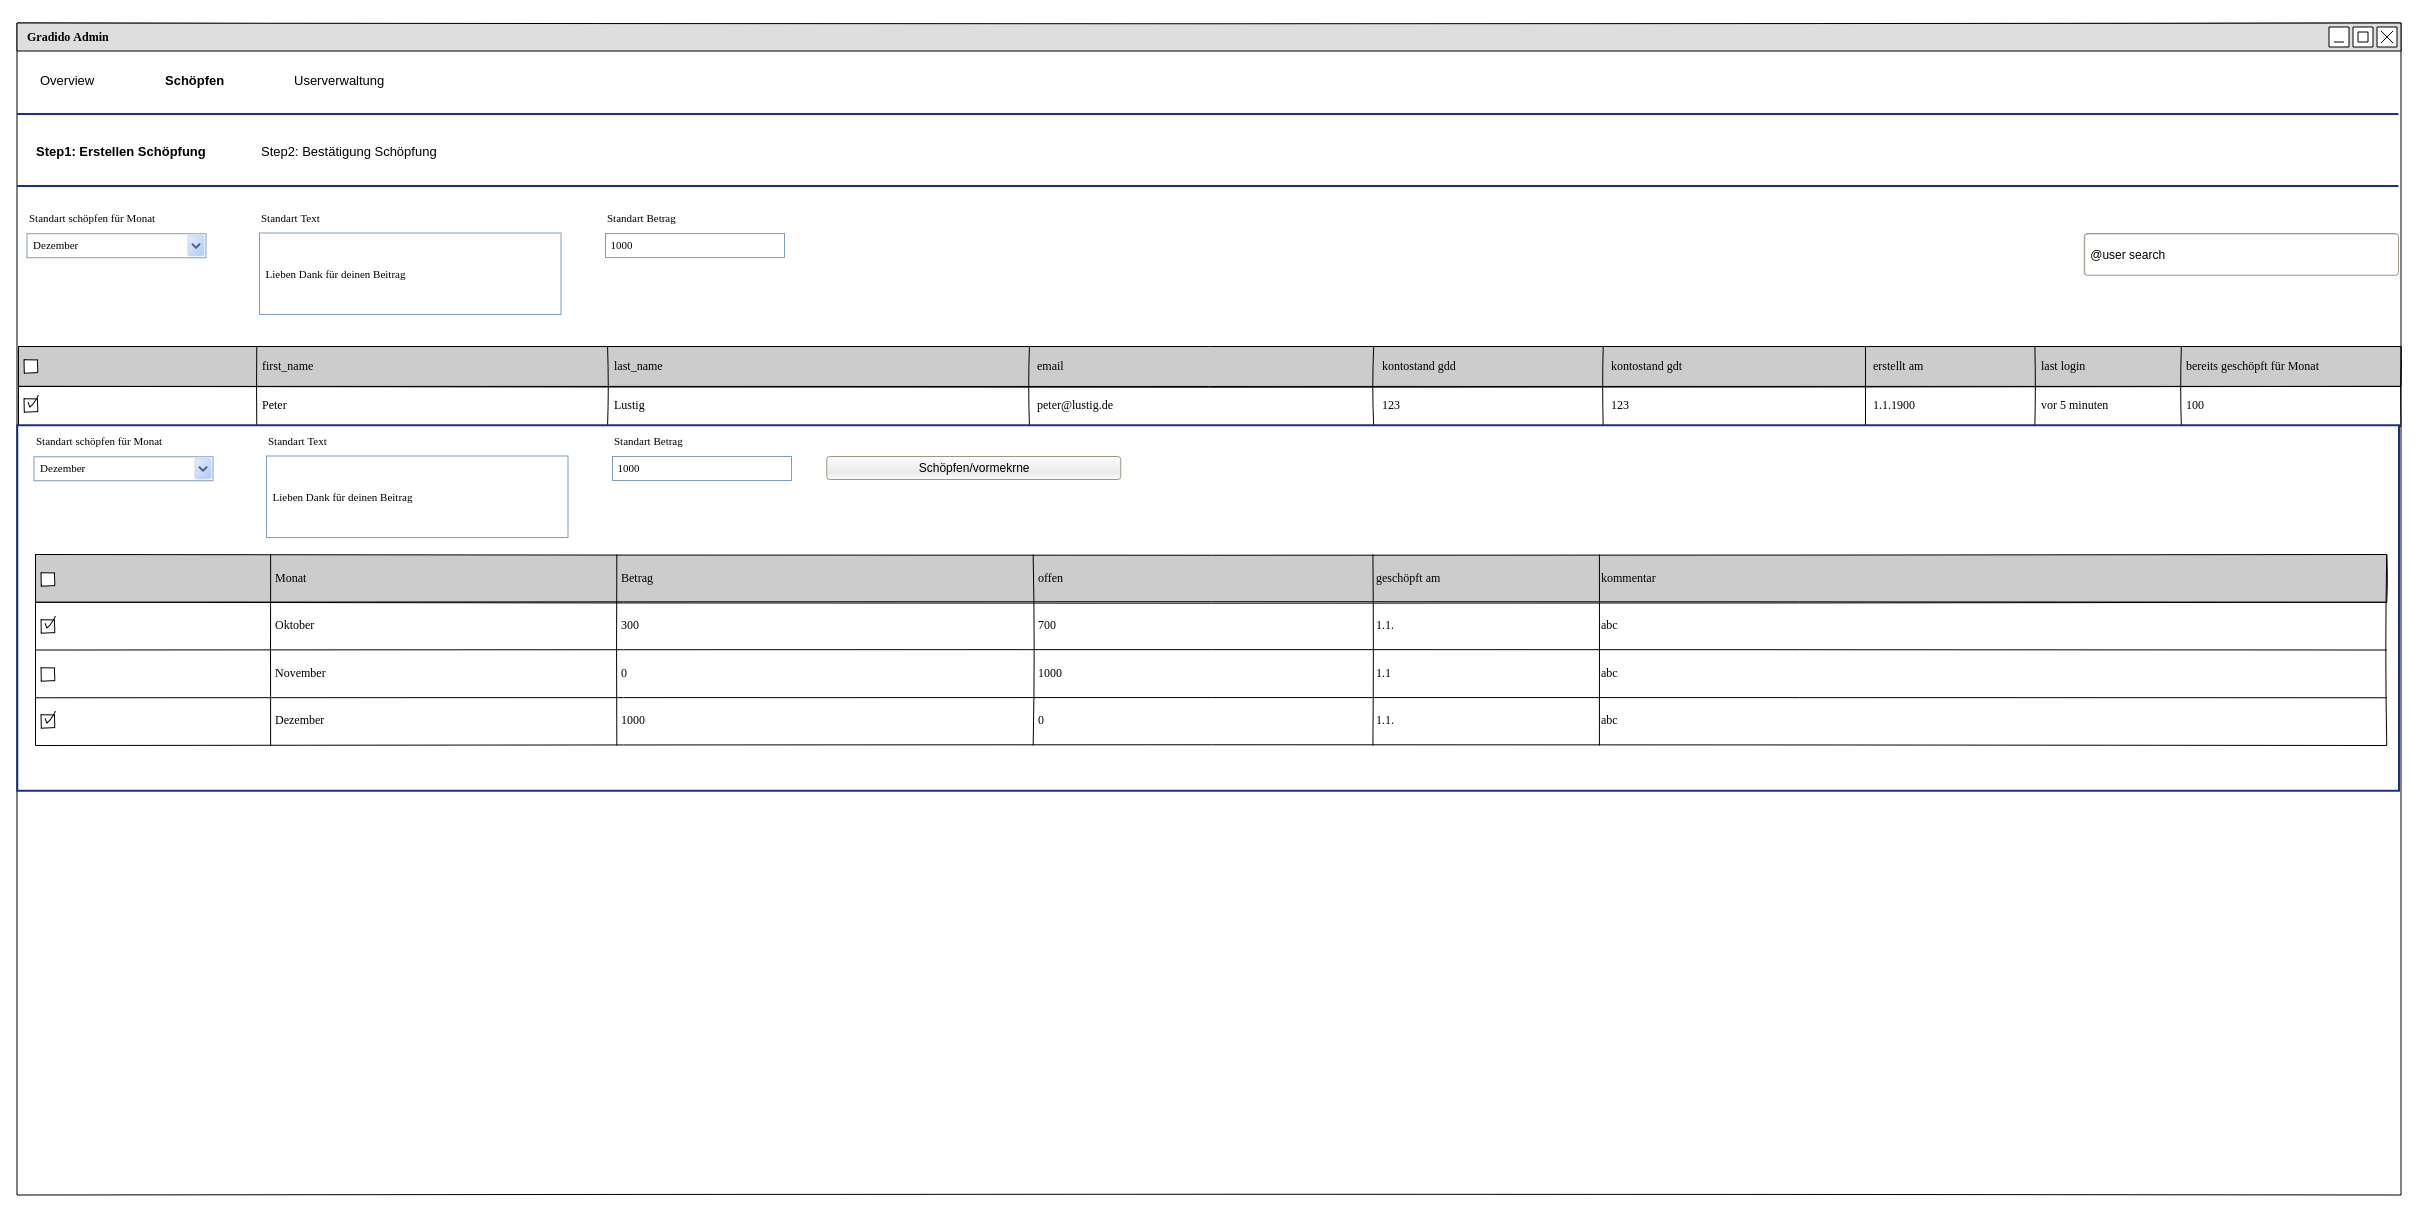Focus the top Standart Betrag input field
Screen dimensions: 2430x1231
694,246
